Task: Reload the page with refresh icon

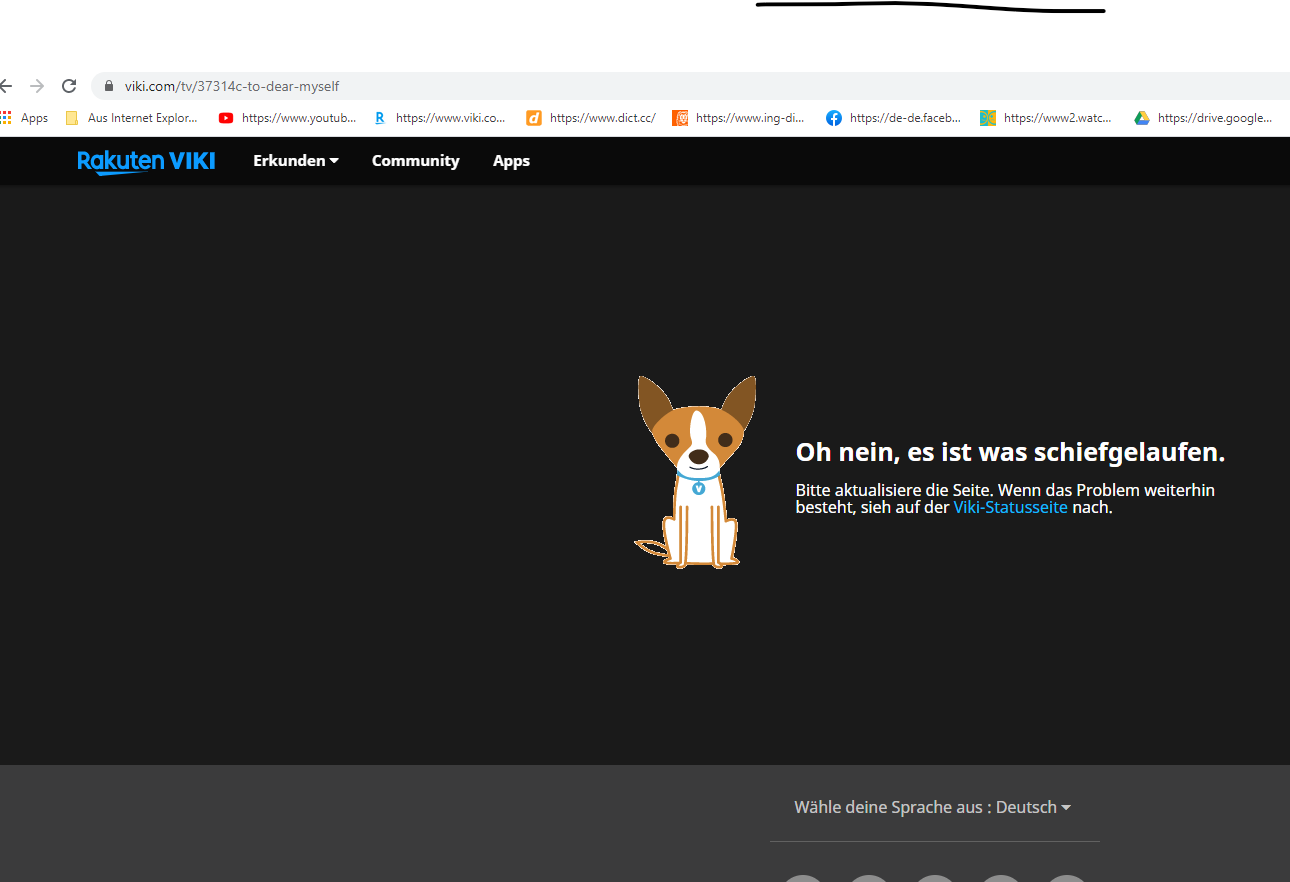Action: pos(69,86)
